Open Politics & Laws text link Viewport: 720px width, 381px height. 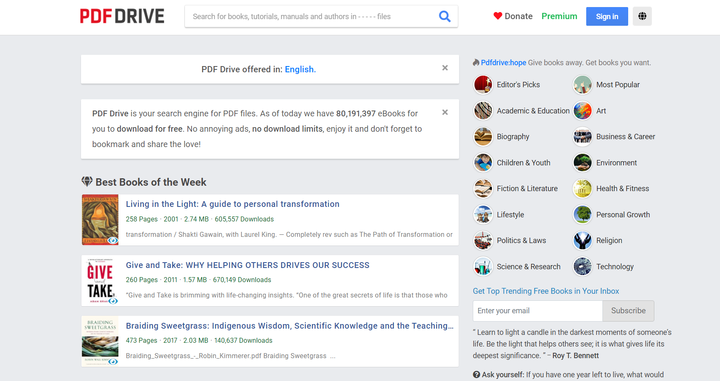click(522, 241)
